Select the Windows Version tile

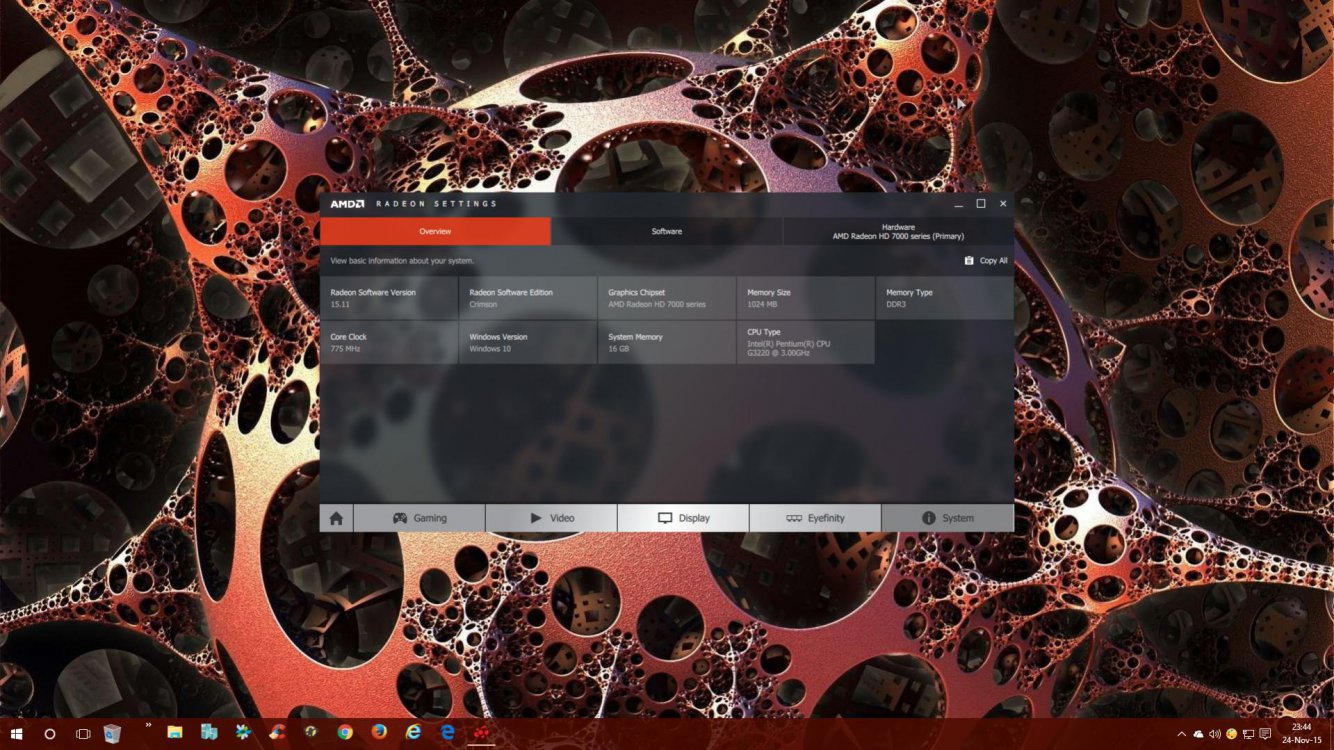coord(527,342)
